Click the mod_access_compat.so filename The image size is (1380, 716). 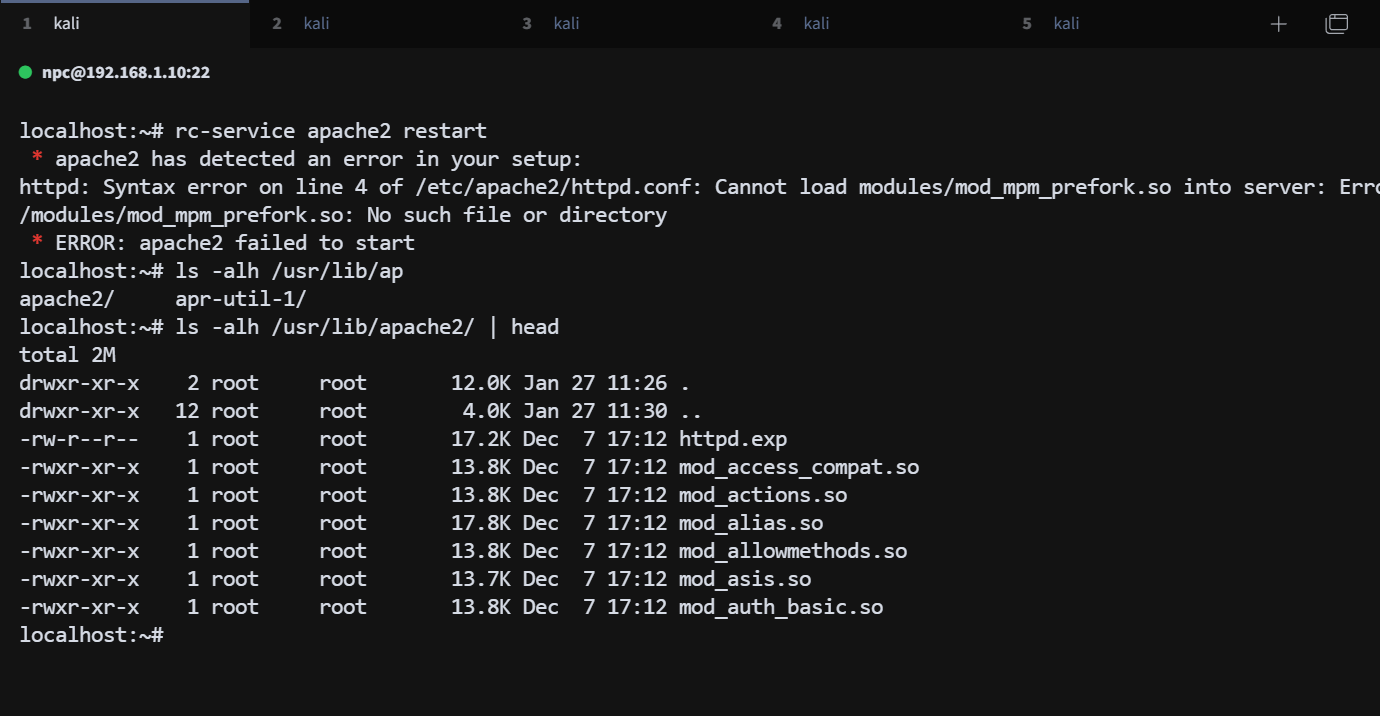(798, 467)
